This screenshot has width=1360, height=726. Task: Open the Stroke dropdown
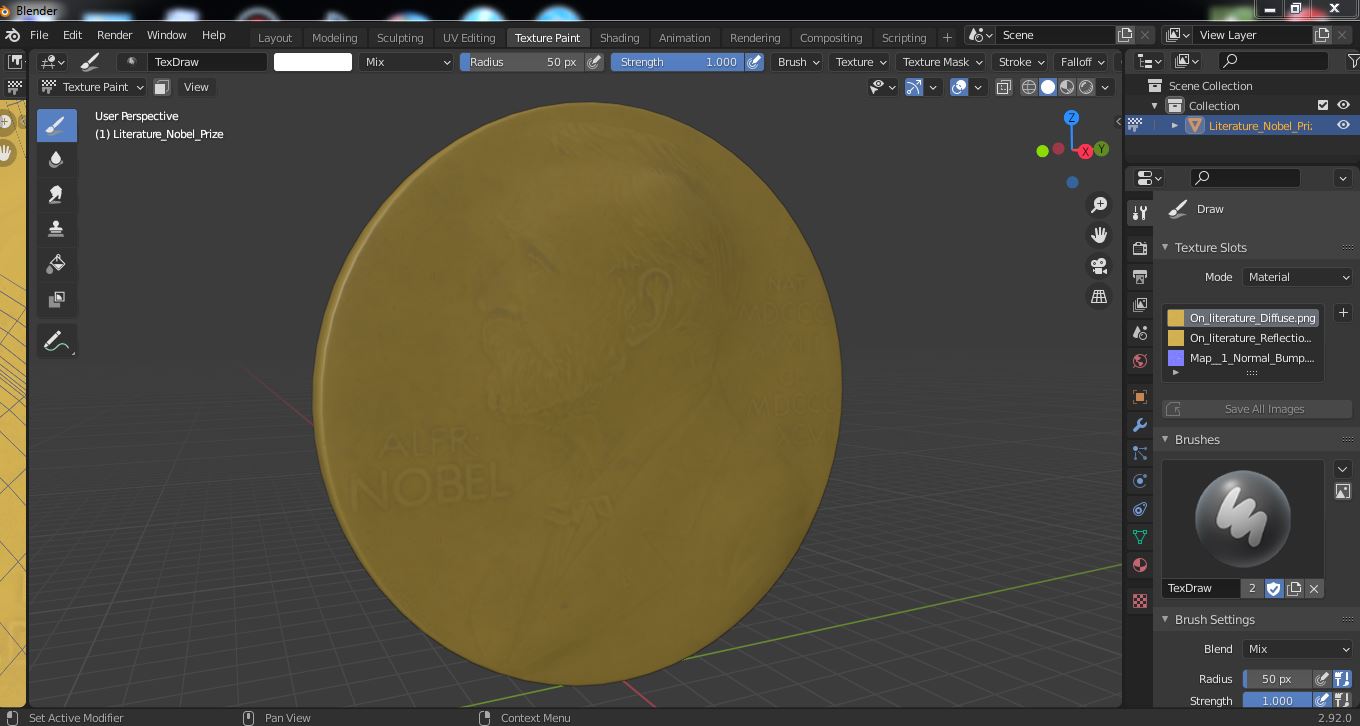(x=1021, y=62)
